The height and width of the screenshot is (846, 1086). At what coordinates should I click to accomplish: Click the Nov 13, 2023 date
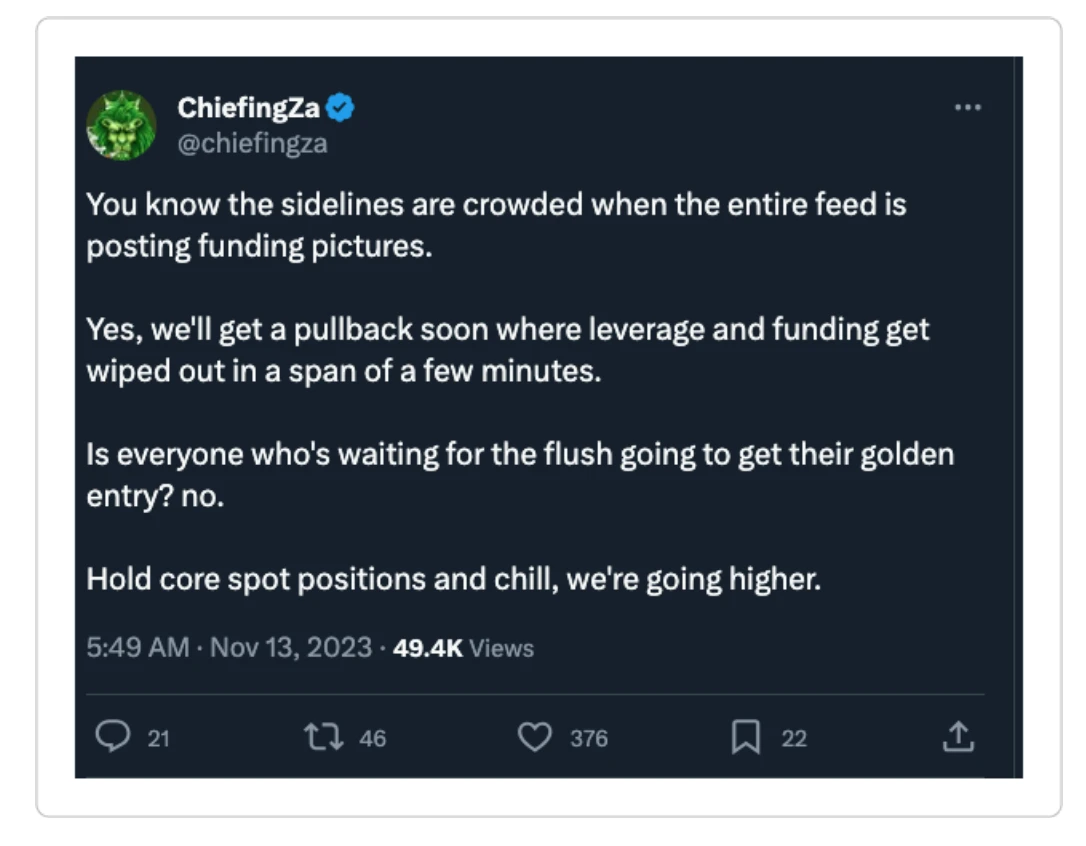(289, 648)
